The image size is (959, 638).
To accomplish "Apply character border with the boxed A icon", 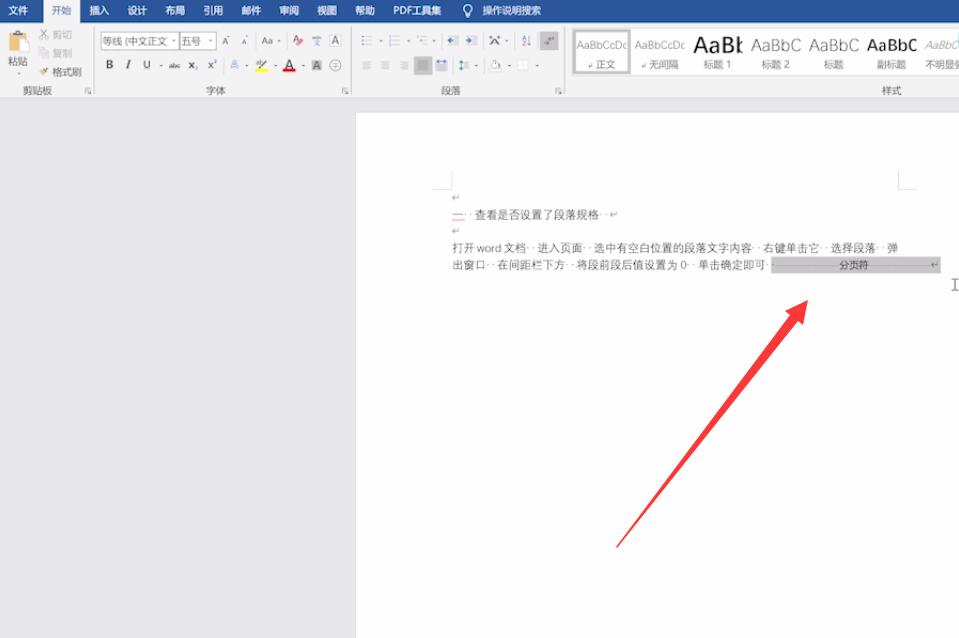I will [x=335, y=41].
